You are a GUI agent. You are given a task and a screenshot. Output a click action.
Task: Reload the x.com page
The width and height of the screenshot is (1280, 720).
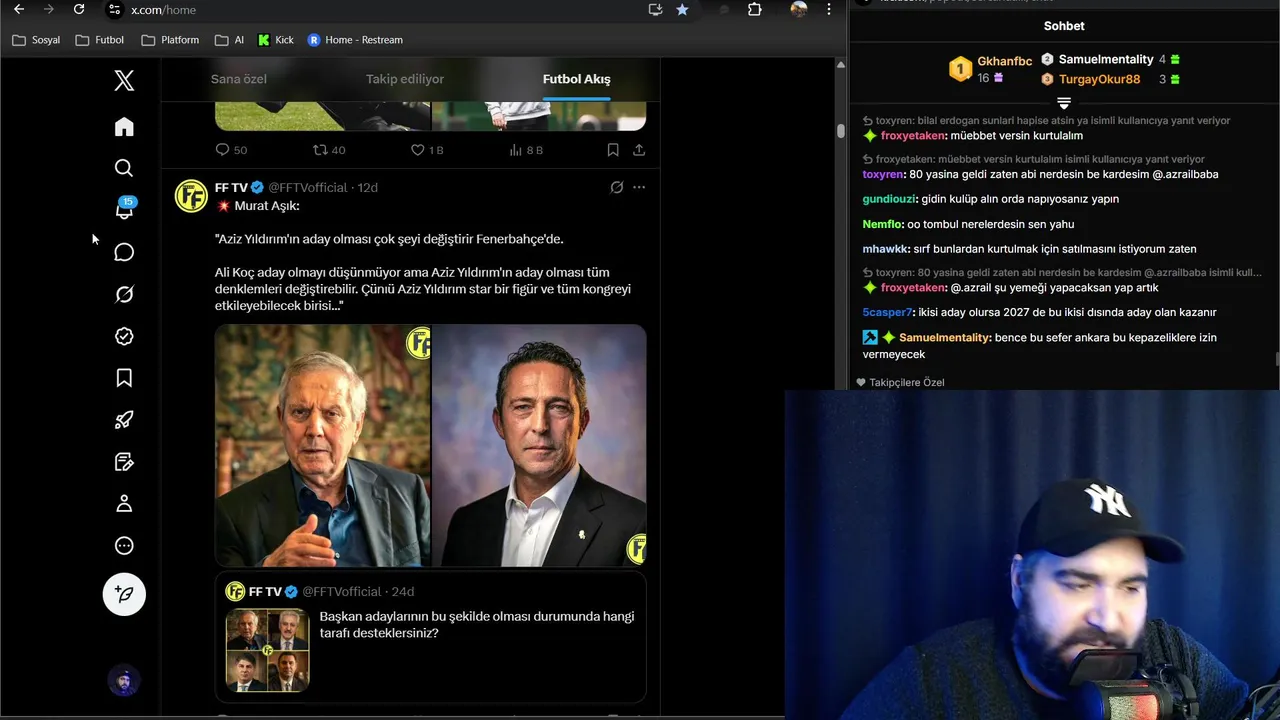pyautogui.click(x=79, y=9)
